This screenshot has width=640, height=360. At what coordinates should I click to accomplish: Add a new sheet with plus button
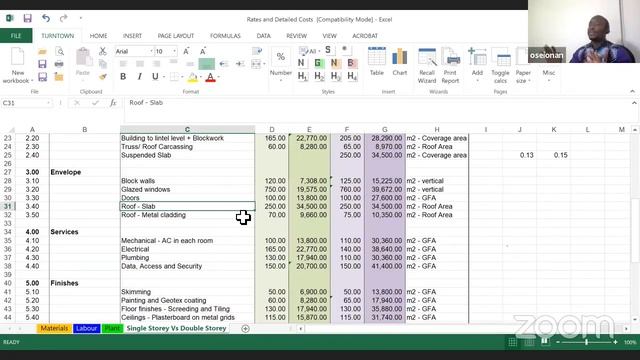click(x=245, y=329)
